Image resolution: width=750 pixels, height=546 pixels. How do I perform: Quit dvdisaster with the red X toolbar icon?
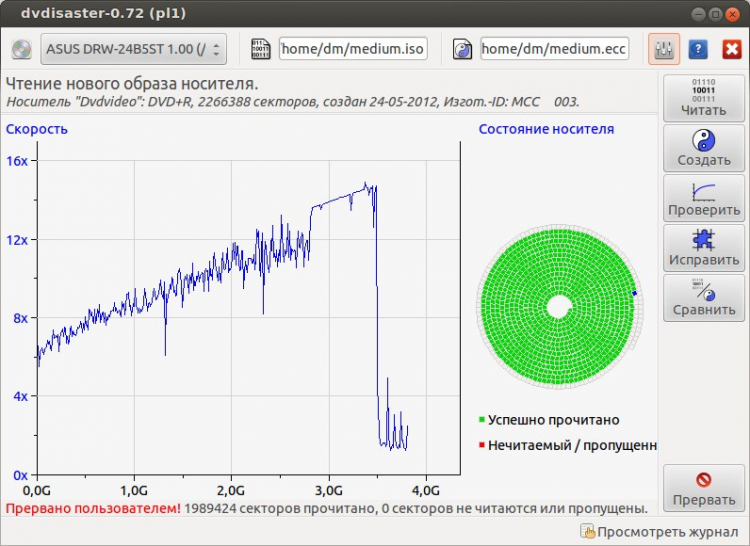[731, 49]
